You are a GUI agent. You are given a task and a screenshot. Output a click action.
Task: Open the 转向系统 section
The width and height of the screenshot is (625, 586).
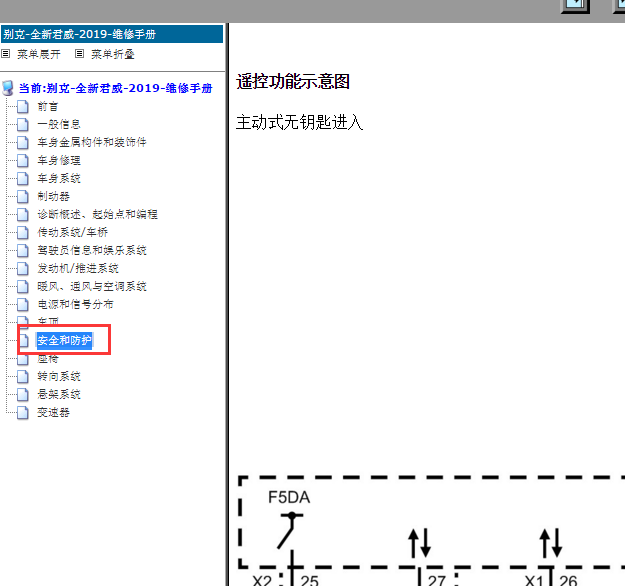tap(59, 376)
